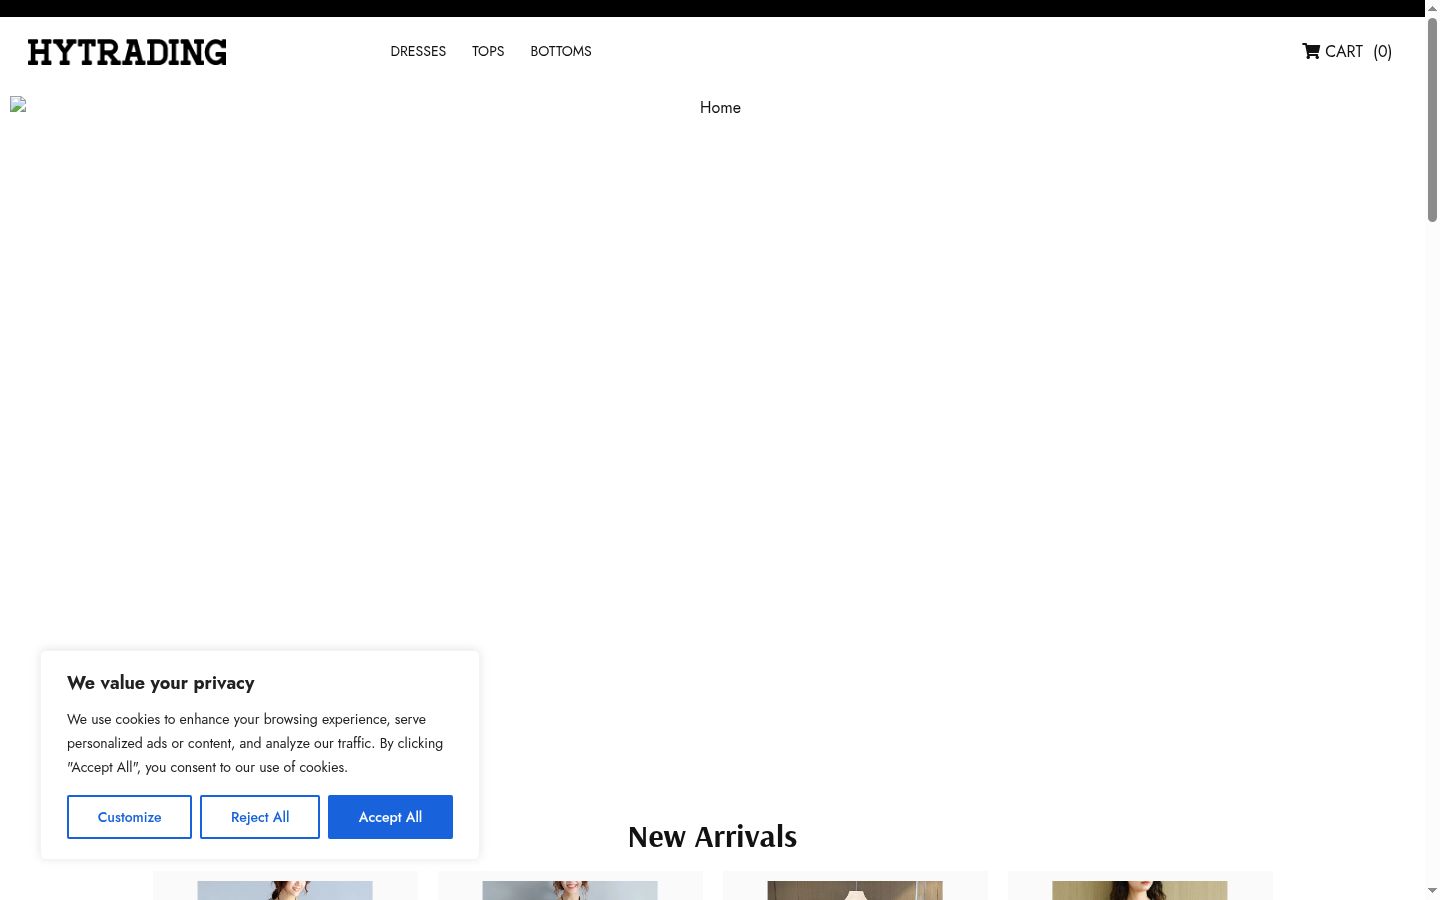Open the DRESSES menu
The image size is (1440, 900).
(x=418, y=51)
